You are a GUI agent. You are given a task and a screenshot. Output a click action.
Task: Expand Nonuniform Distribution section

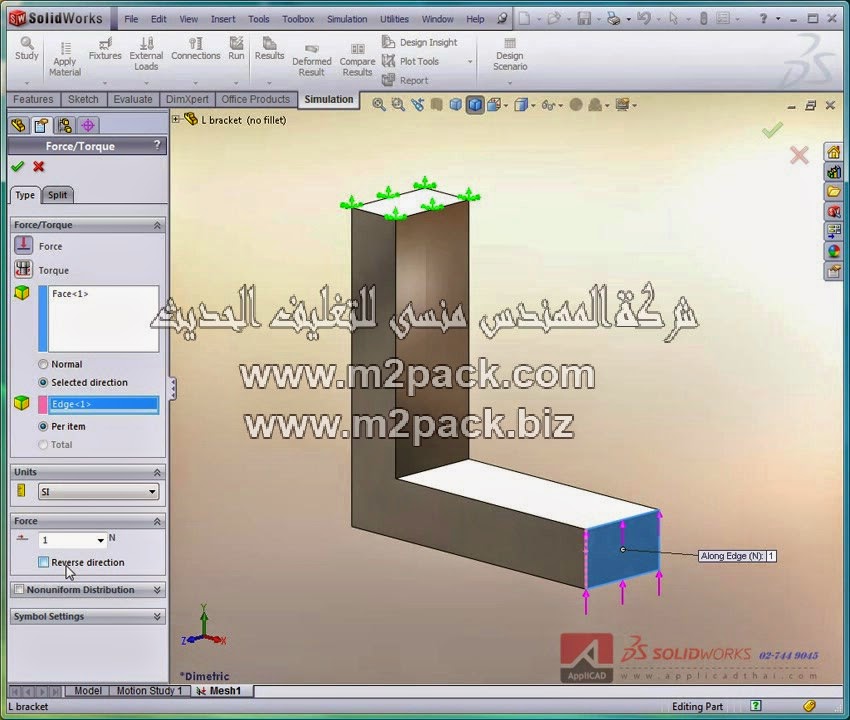tap(157, 589)
